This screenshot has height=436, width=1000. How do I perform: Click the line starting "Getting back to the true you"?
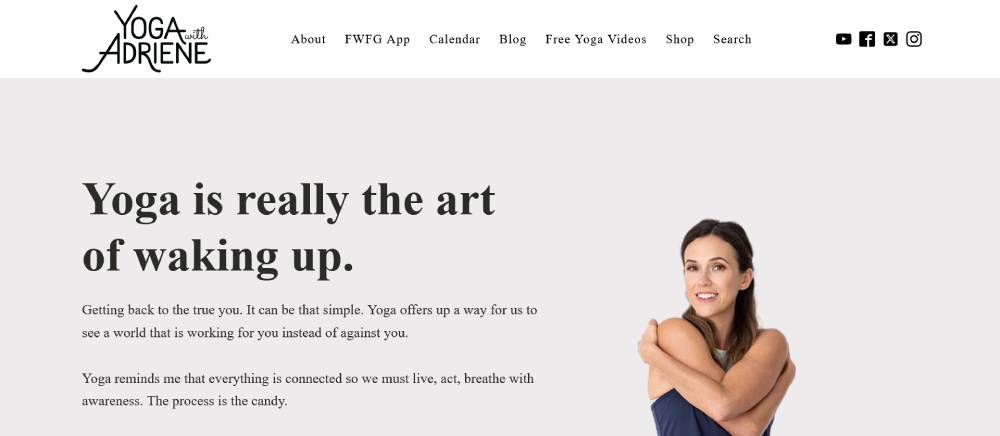[x=309, y=310]
